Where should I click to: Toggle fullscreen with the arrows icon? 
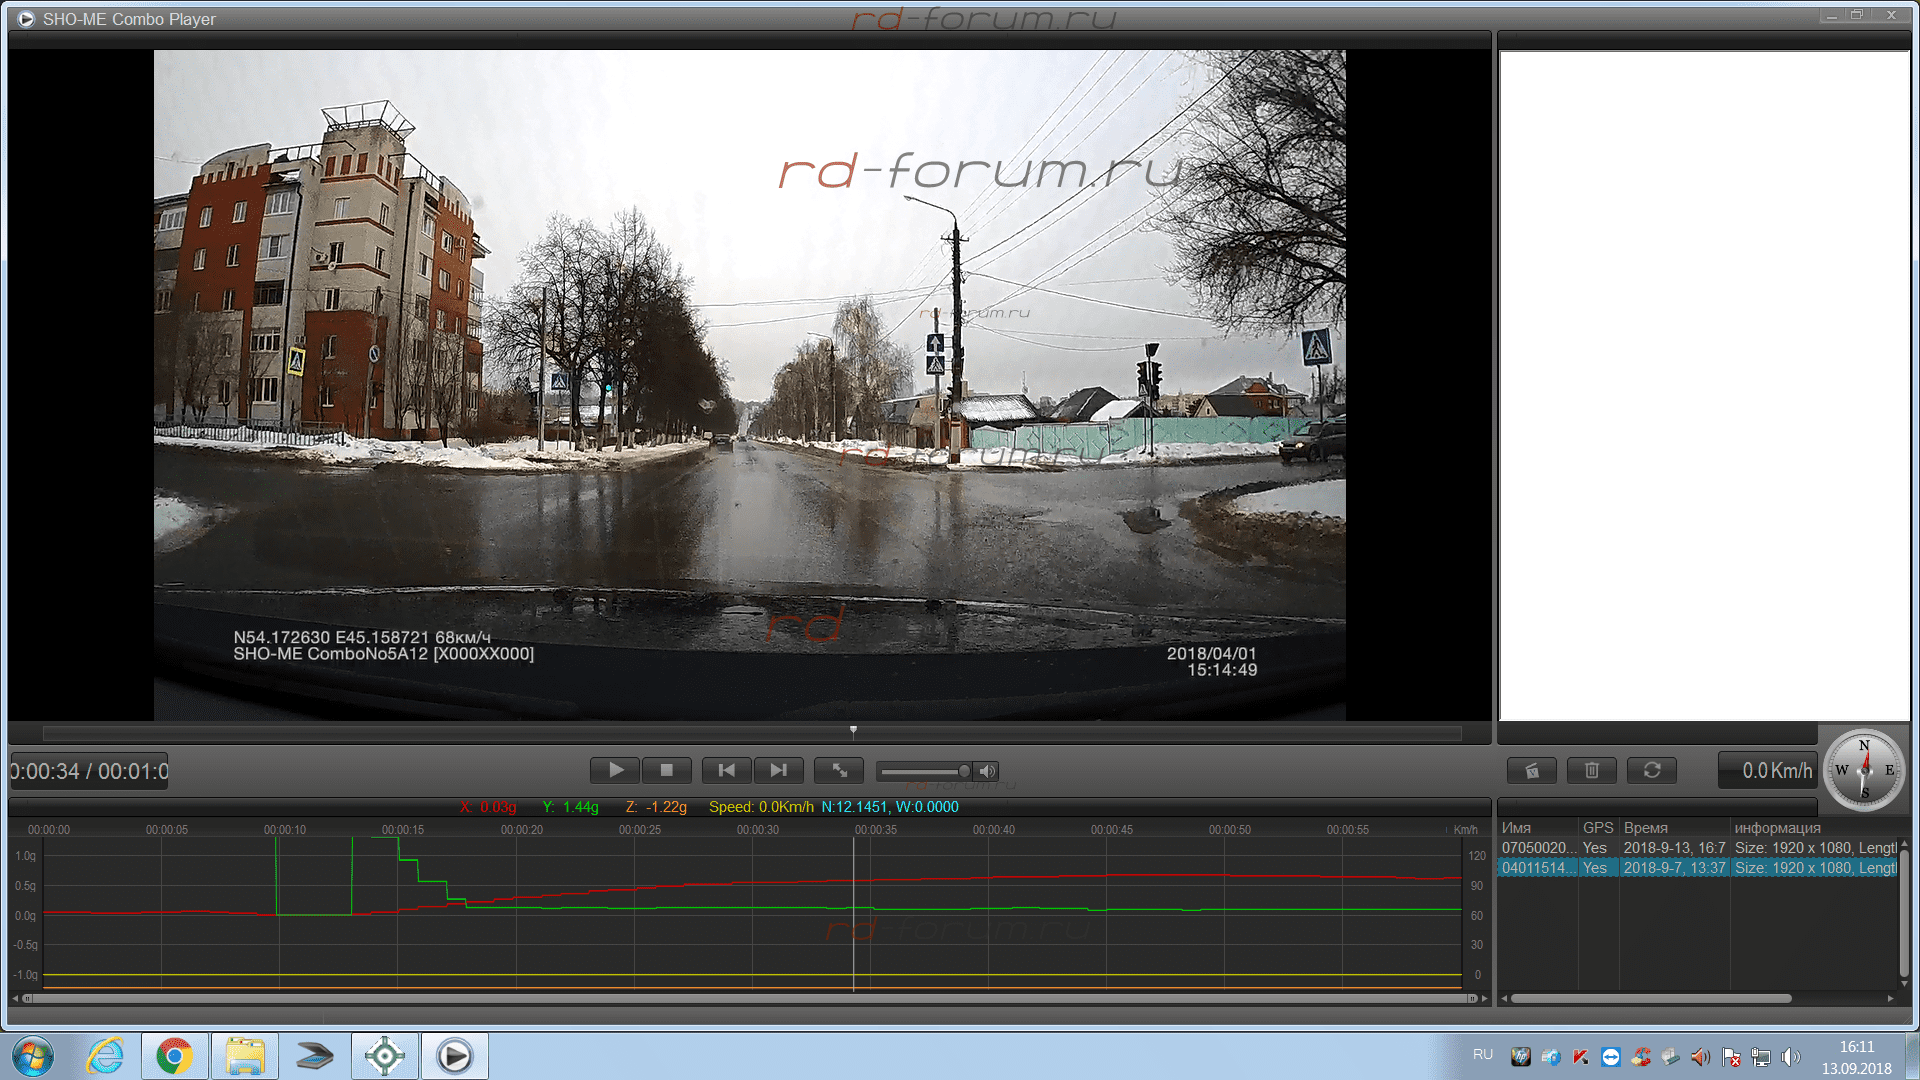(x=840, y=770)
